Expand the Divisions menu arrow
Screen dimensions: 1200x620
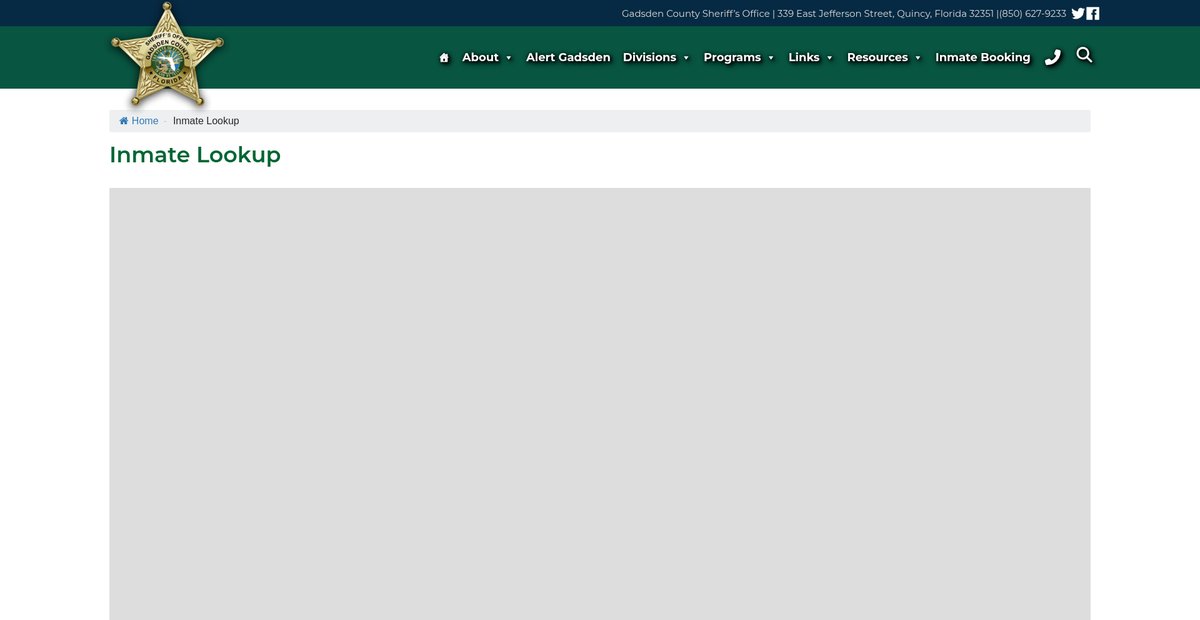(x=686, y=58)
